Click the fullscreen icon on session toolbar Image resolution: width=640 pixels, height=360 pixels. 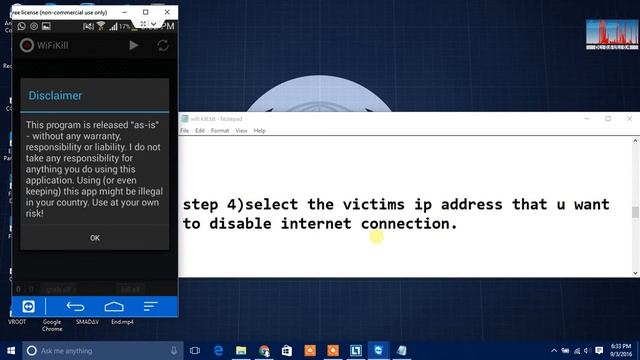143,24
